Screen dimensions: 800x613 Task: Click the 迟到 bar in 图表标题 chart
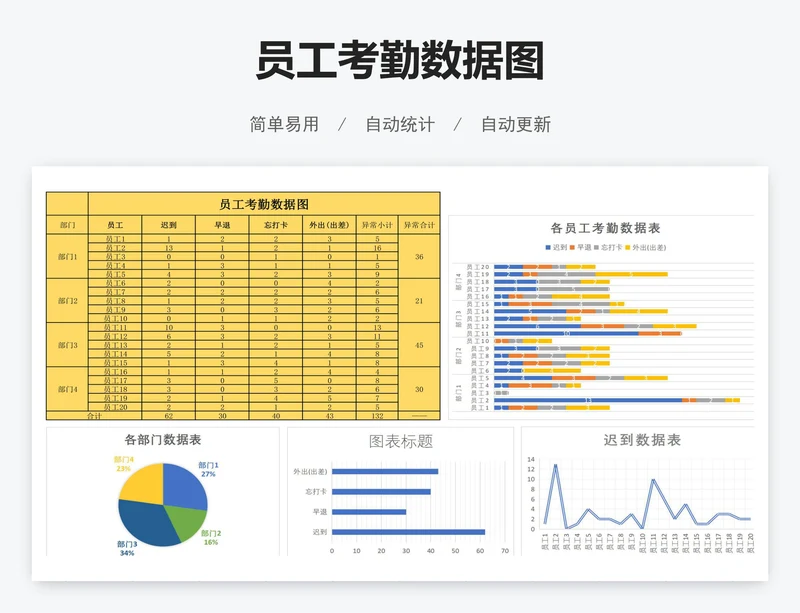tap(408, 532)
